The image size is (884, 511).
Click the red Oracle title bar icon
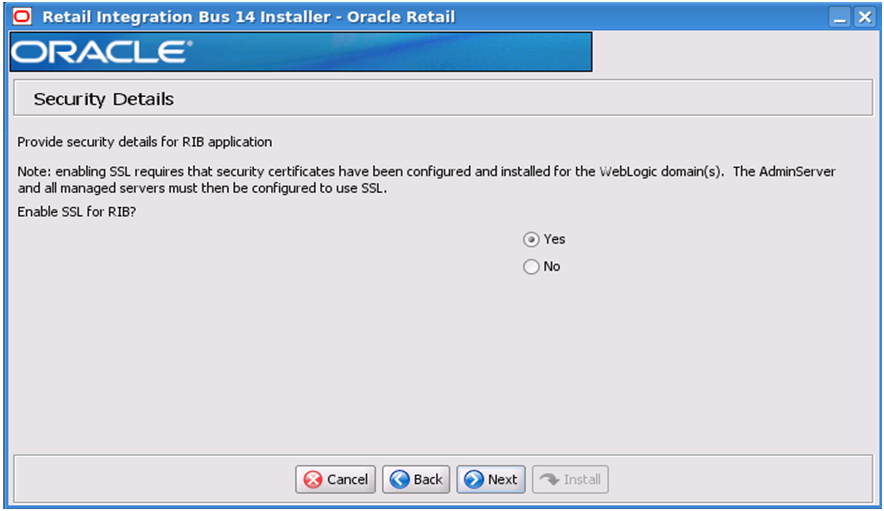pyautogui.click(x=22, y=16)
